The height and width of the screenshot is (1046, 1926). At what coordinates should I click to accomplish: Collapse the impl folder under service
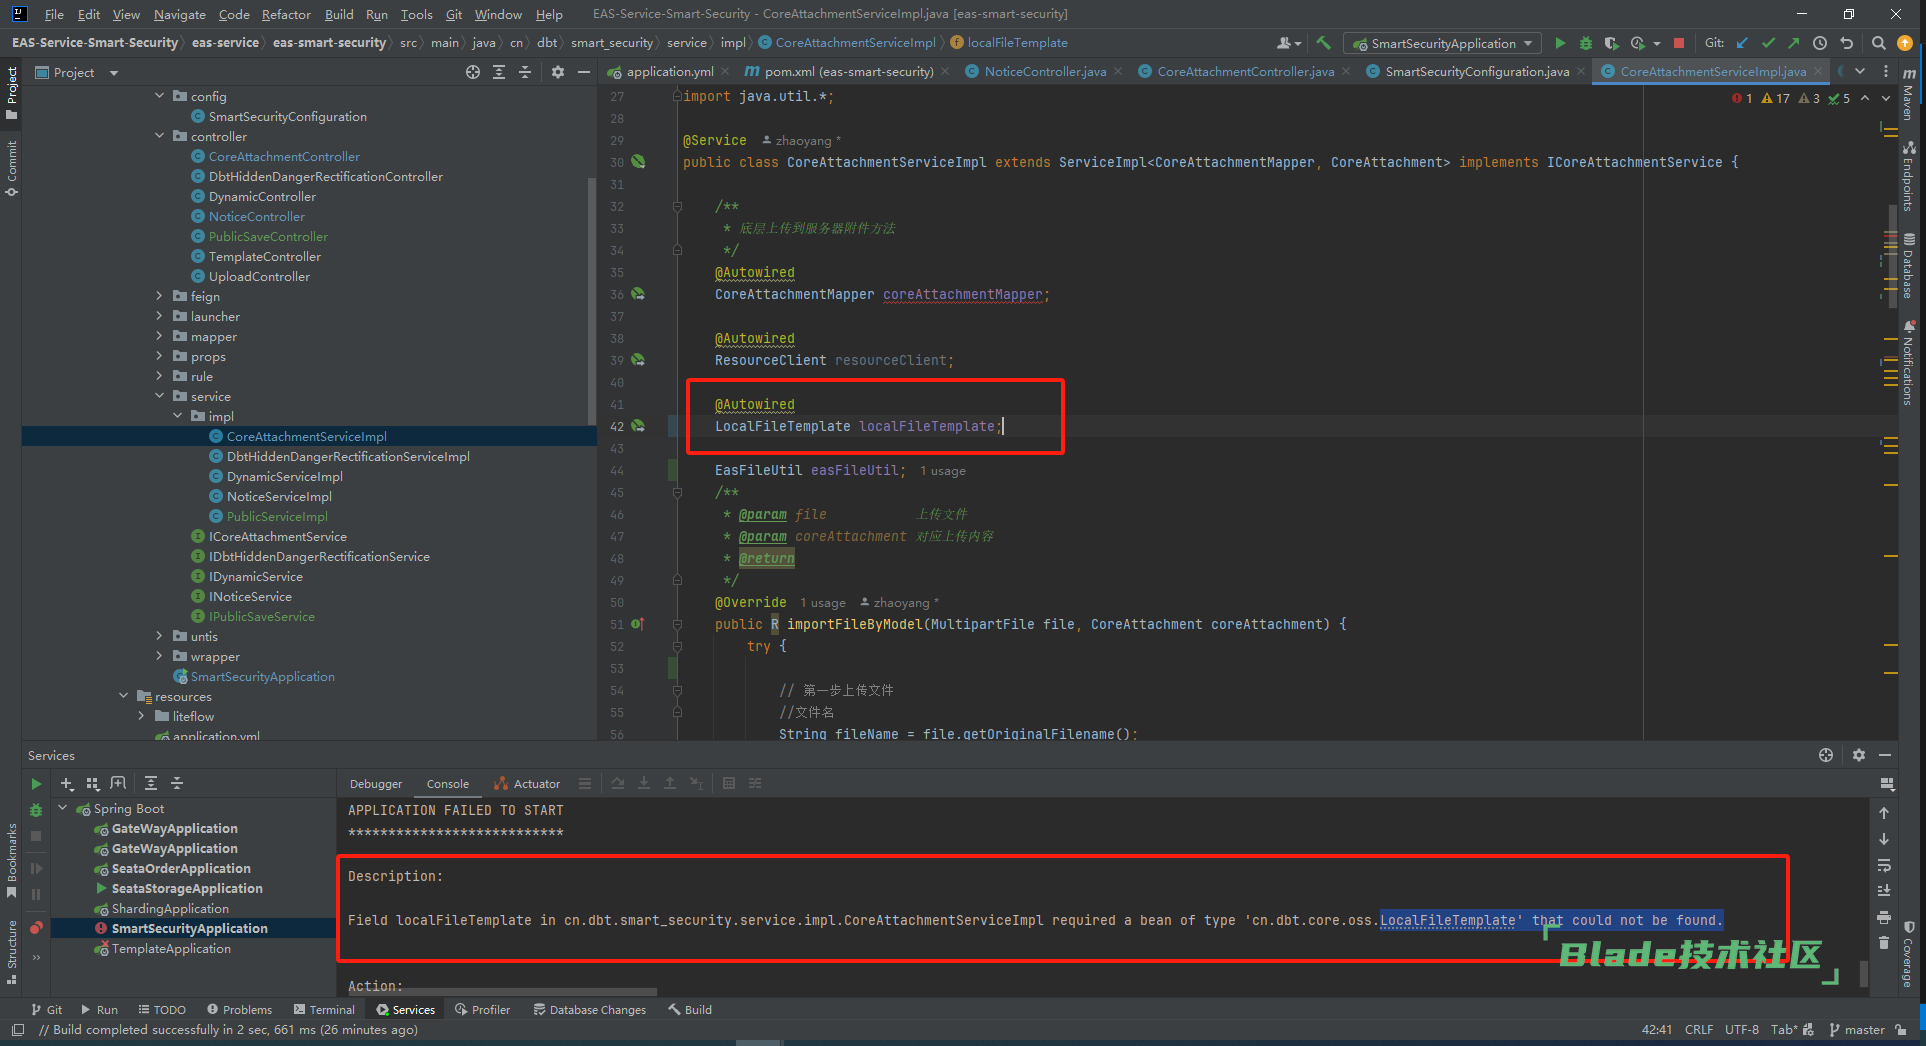click(178, 416)
